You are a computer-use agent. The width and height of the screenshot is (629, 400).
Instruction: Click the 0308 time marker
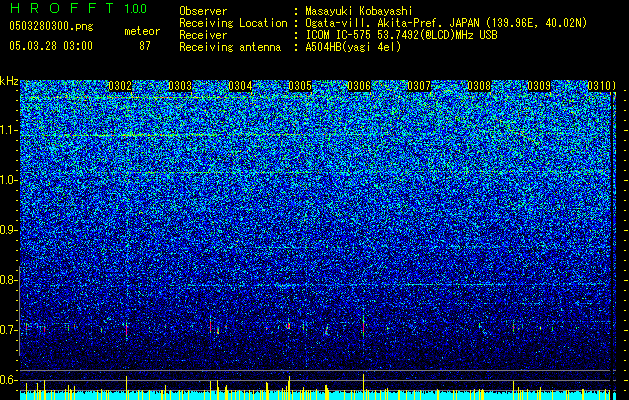pos(479,86)
